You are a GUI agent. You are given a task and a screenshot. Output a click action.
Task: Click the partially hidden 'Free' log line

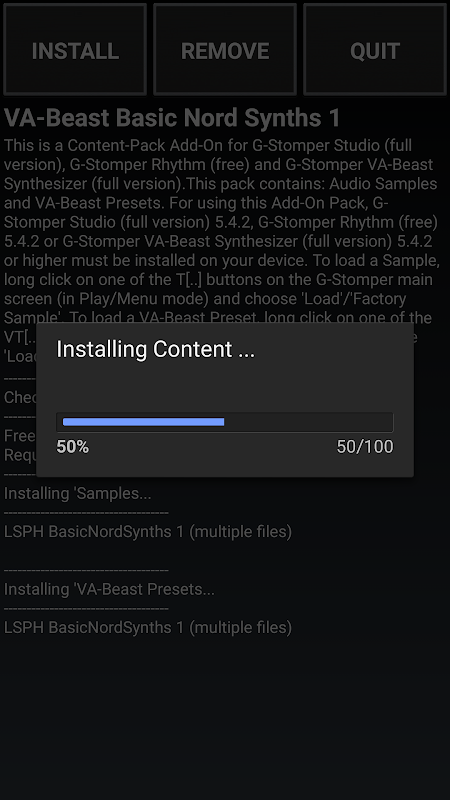[19, 435]
